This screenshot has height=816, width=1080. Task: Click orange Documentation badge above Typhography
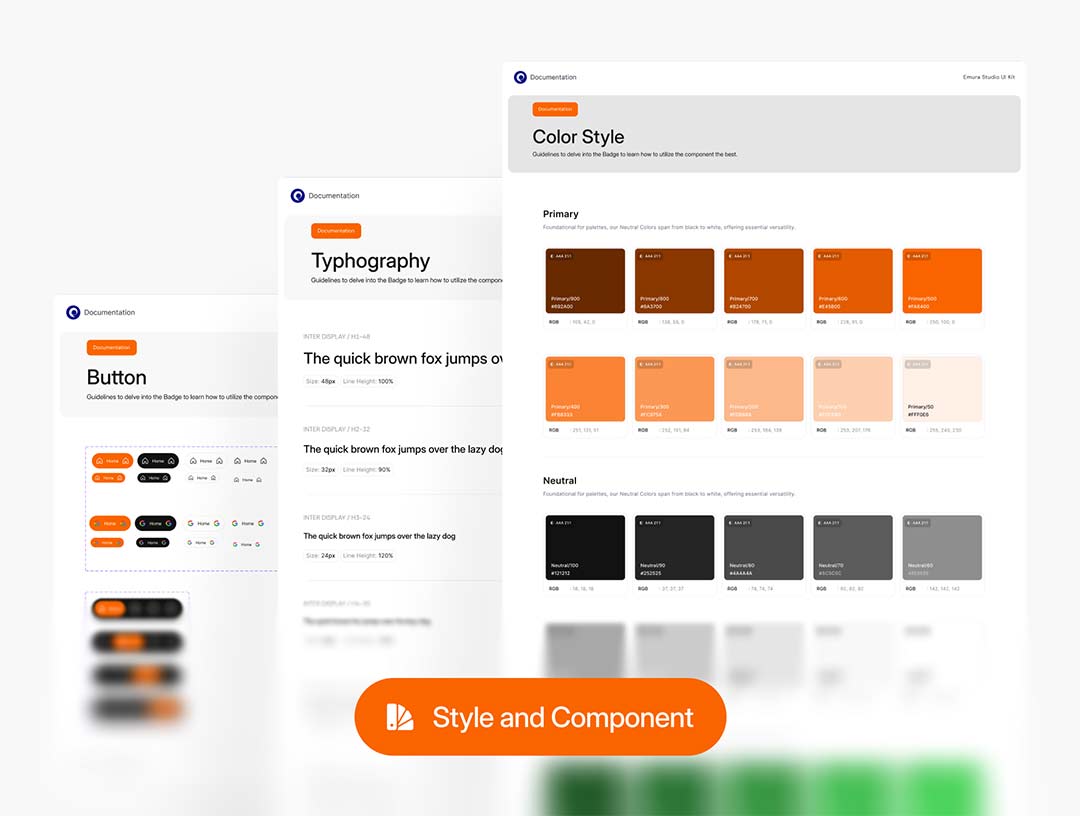coord(336,231)
